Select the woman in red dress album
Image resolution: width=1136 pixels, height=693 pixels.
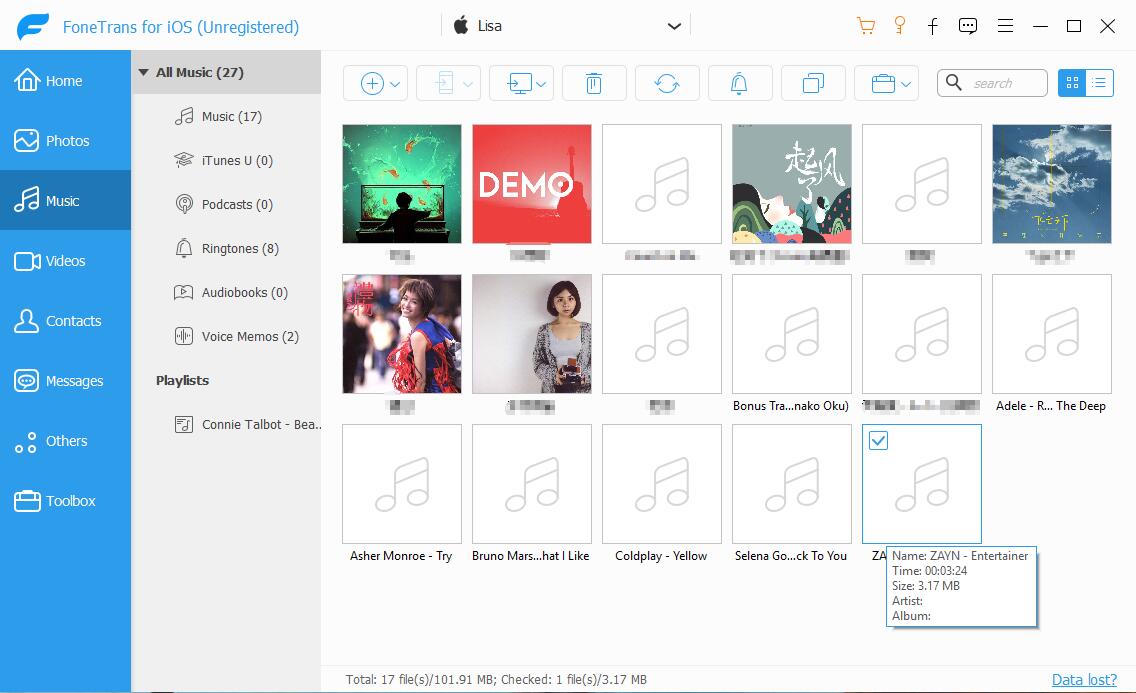[401, 334]
